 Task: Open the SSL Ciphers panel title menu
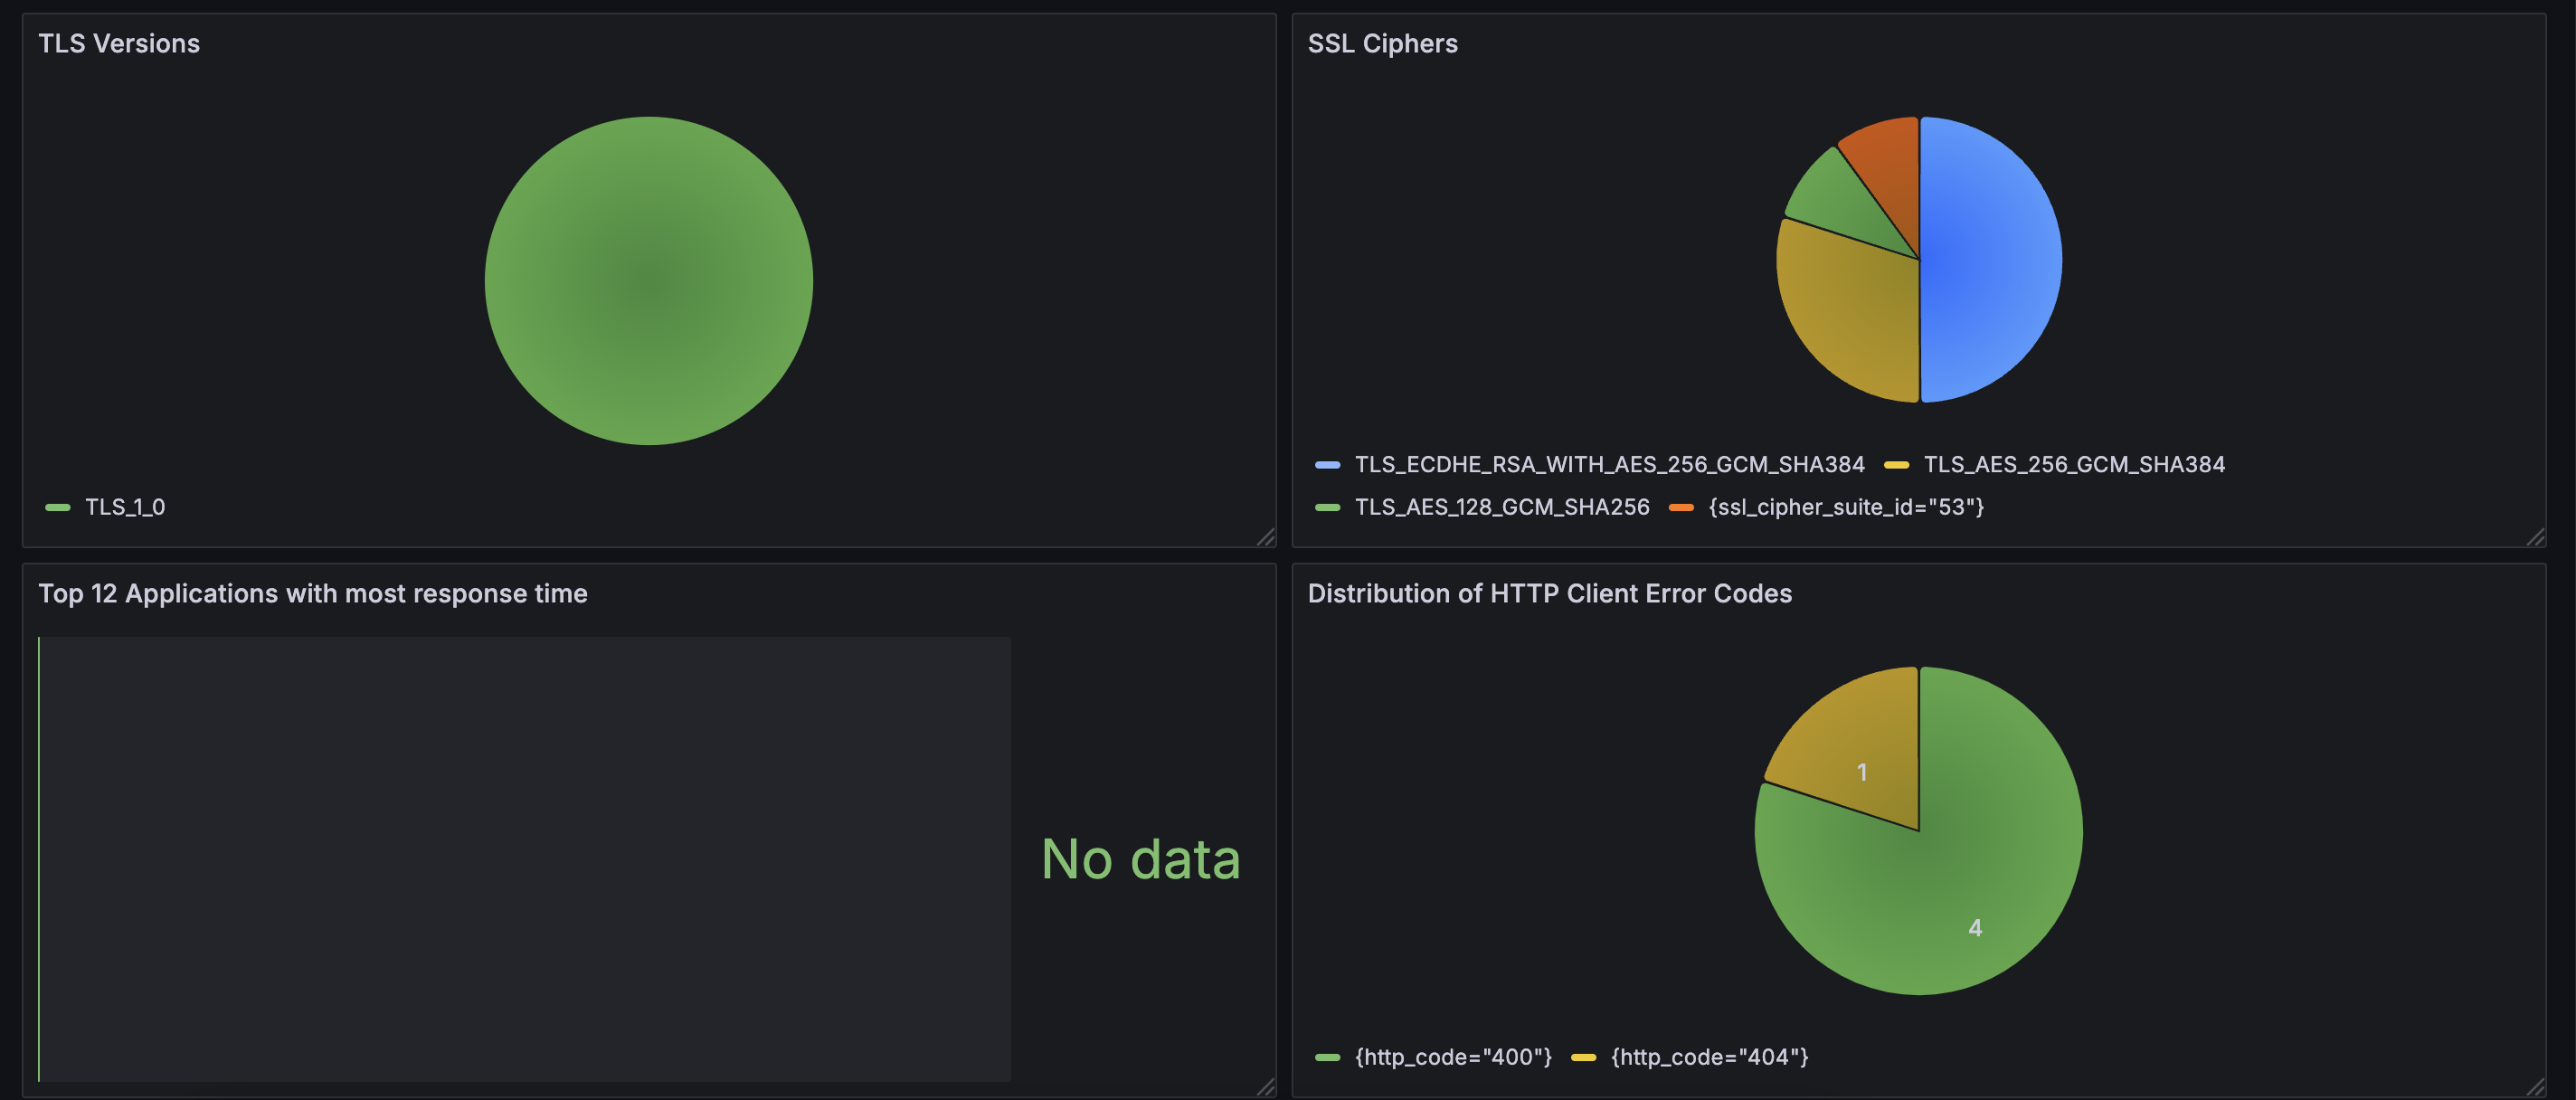coord(1382,44)
